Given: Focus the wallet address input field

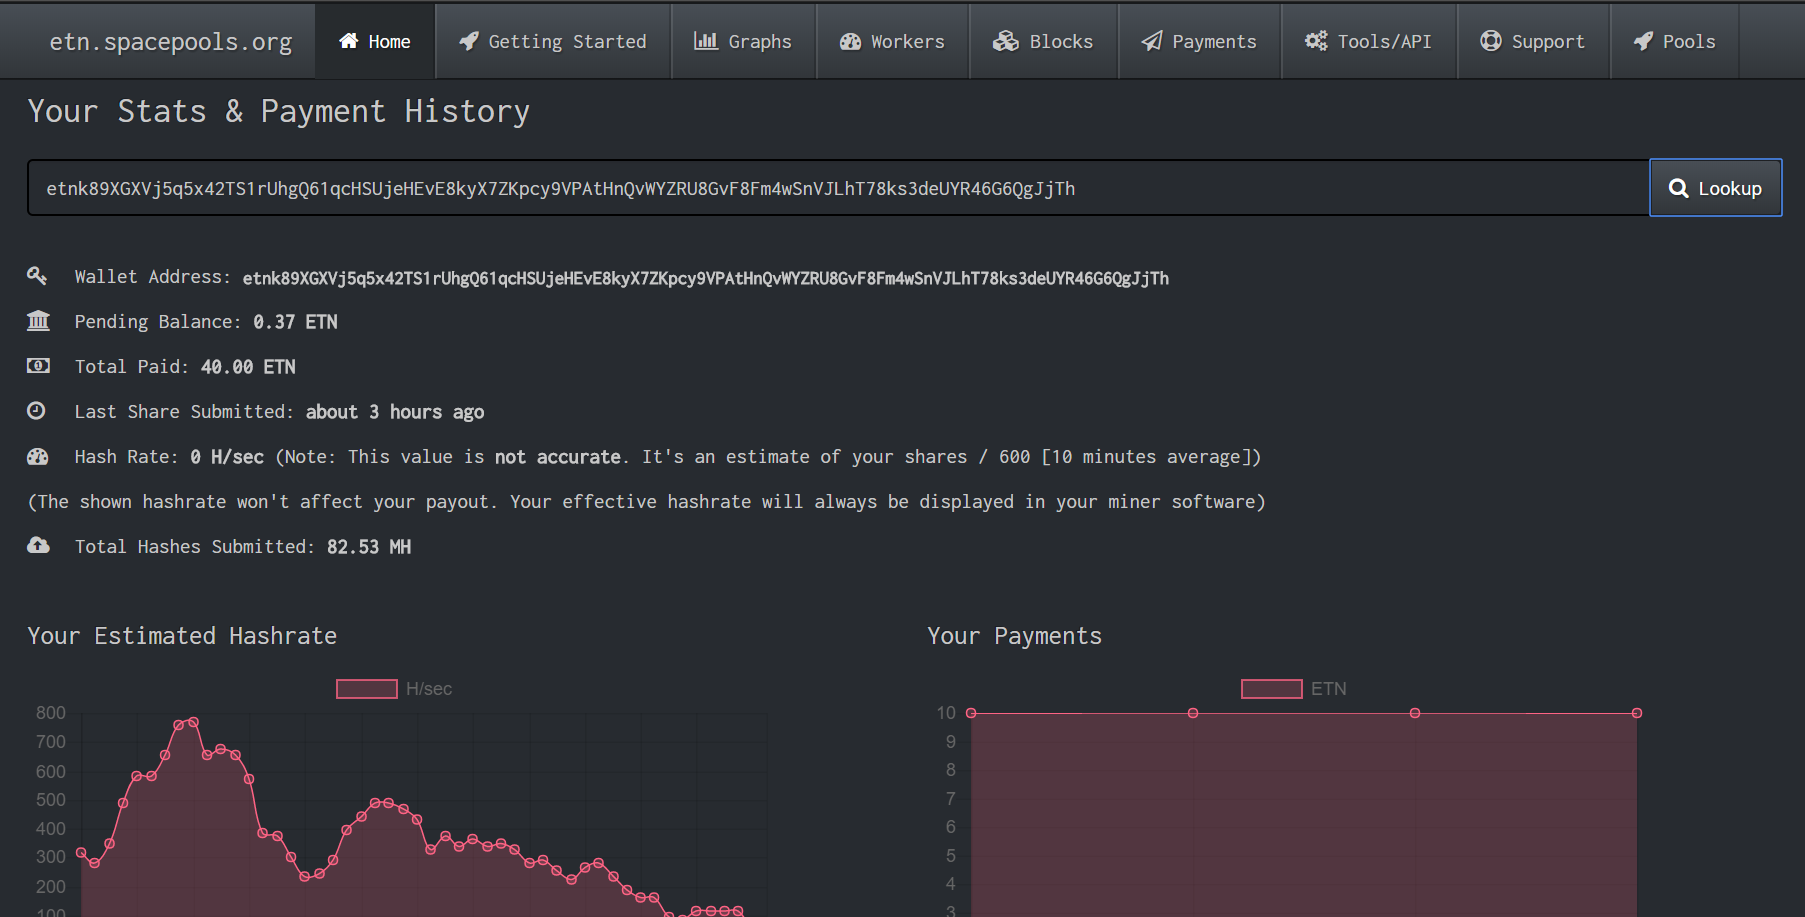Looking at the screenshot, I should [838, 188].
